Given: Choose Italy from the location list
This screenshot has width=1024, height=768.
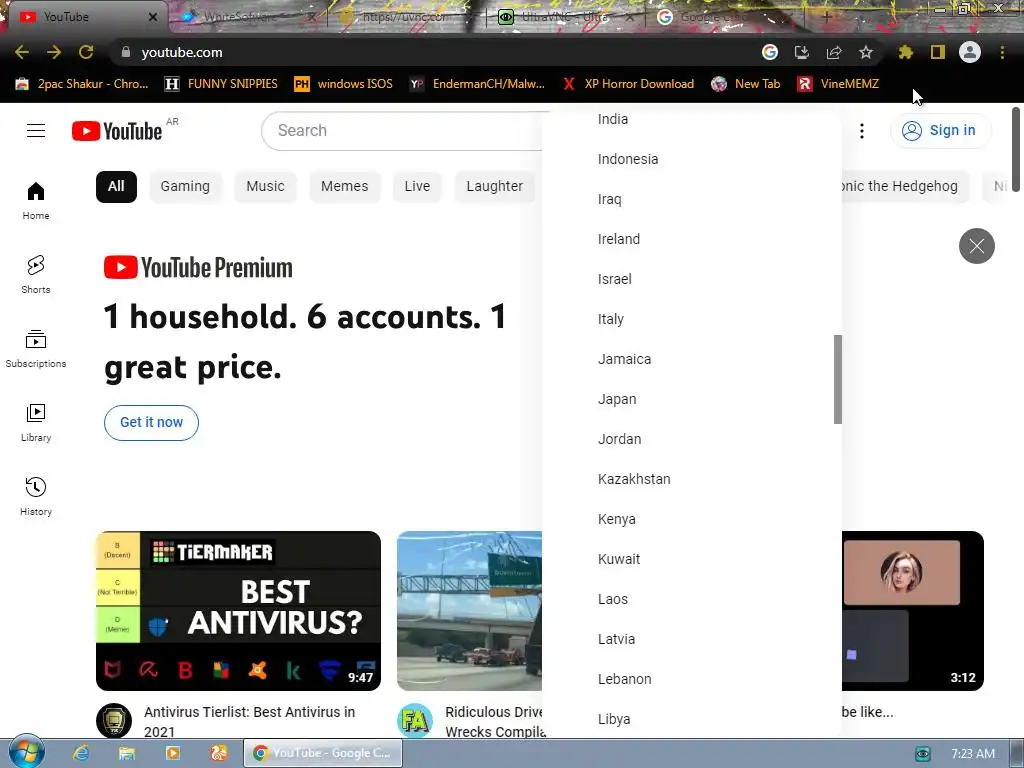Looking at the screenshot, I should (692, 319).
